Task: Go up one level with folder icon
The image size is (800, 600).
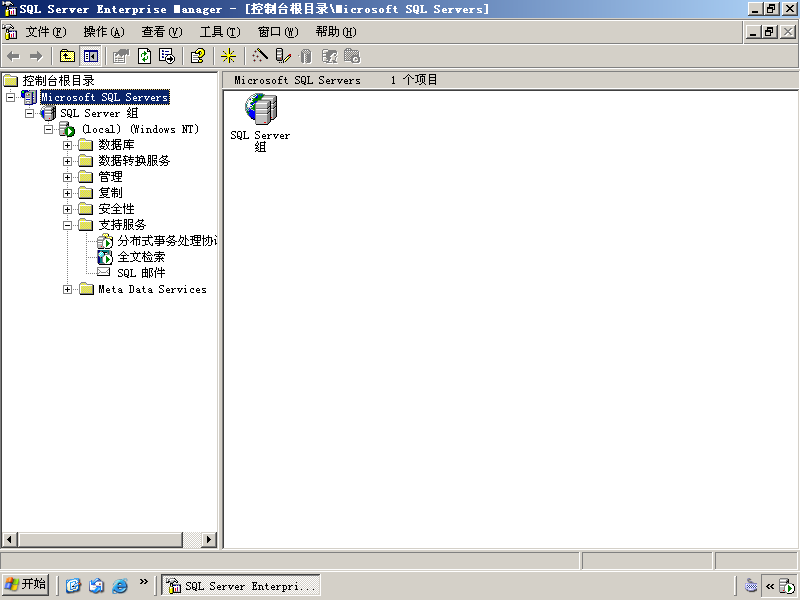Action: tap(67, 56)
